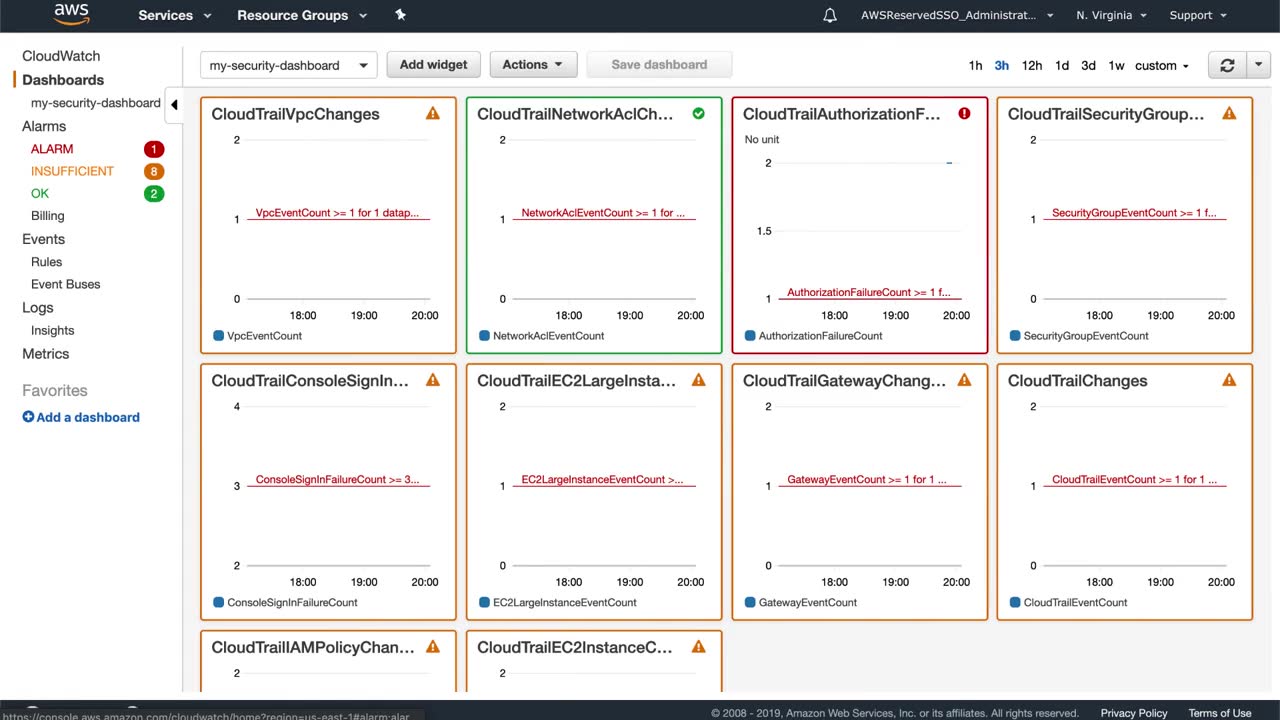Open the N. Virginia region menu
This screenshot has width=1280, height=720.
coord(1111,15)
